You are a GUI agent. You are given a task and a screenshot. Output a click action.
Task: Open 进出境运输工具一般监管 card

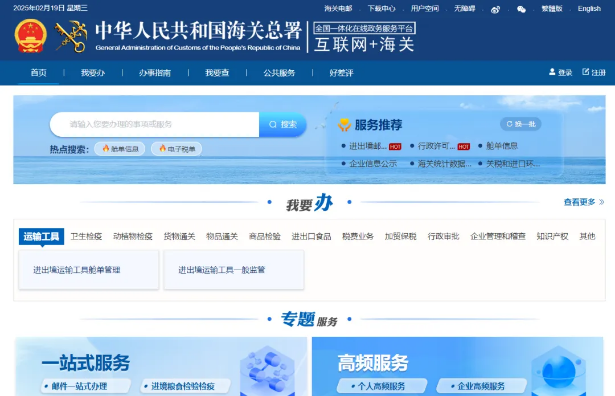(x=234, y=270)
